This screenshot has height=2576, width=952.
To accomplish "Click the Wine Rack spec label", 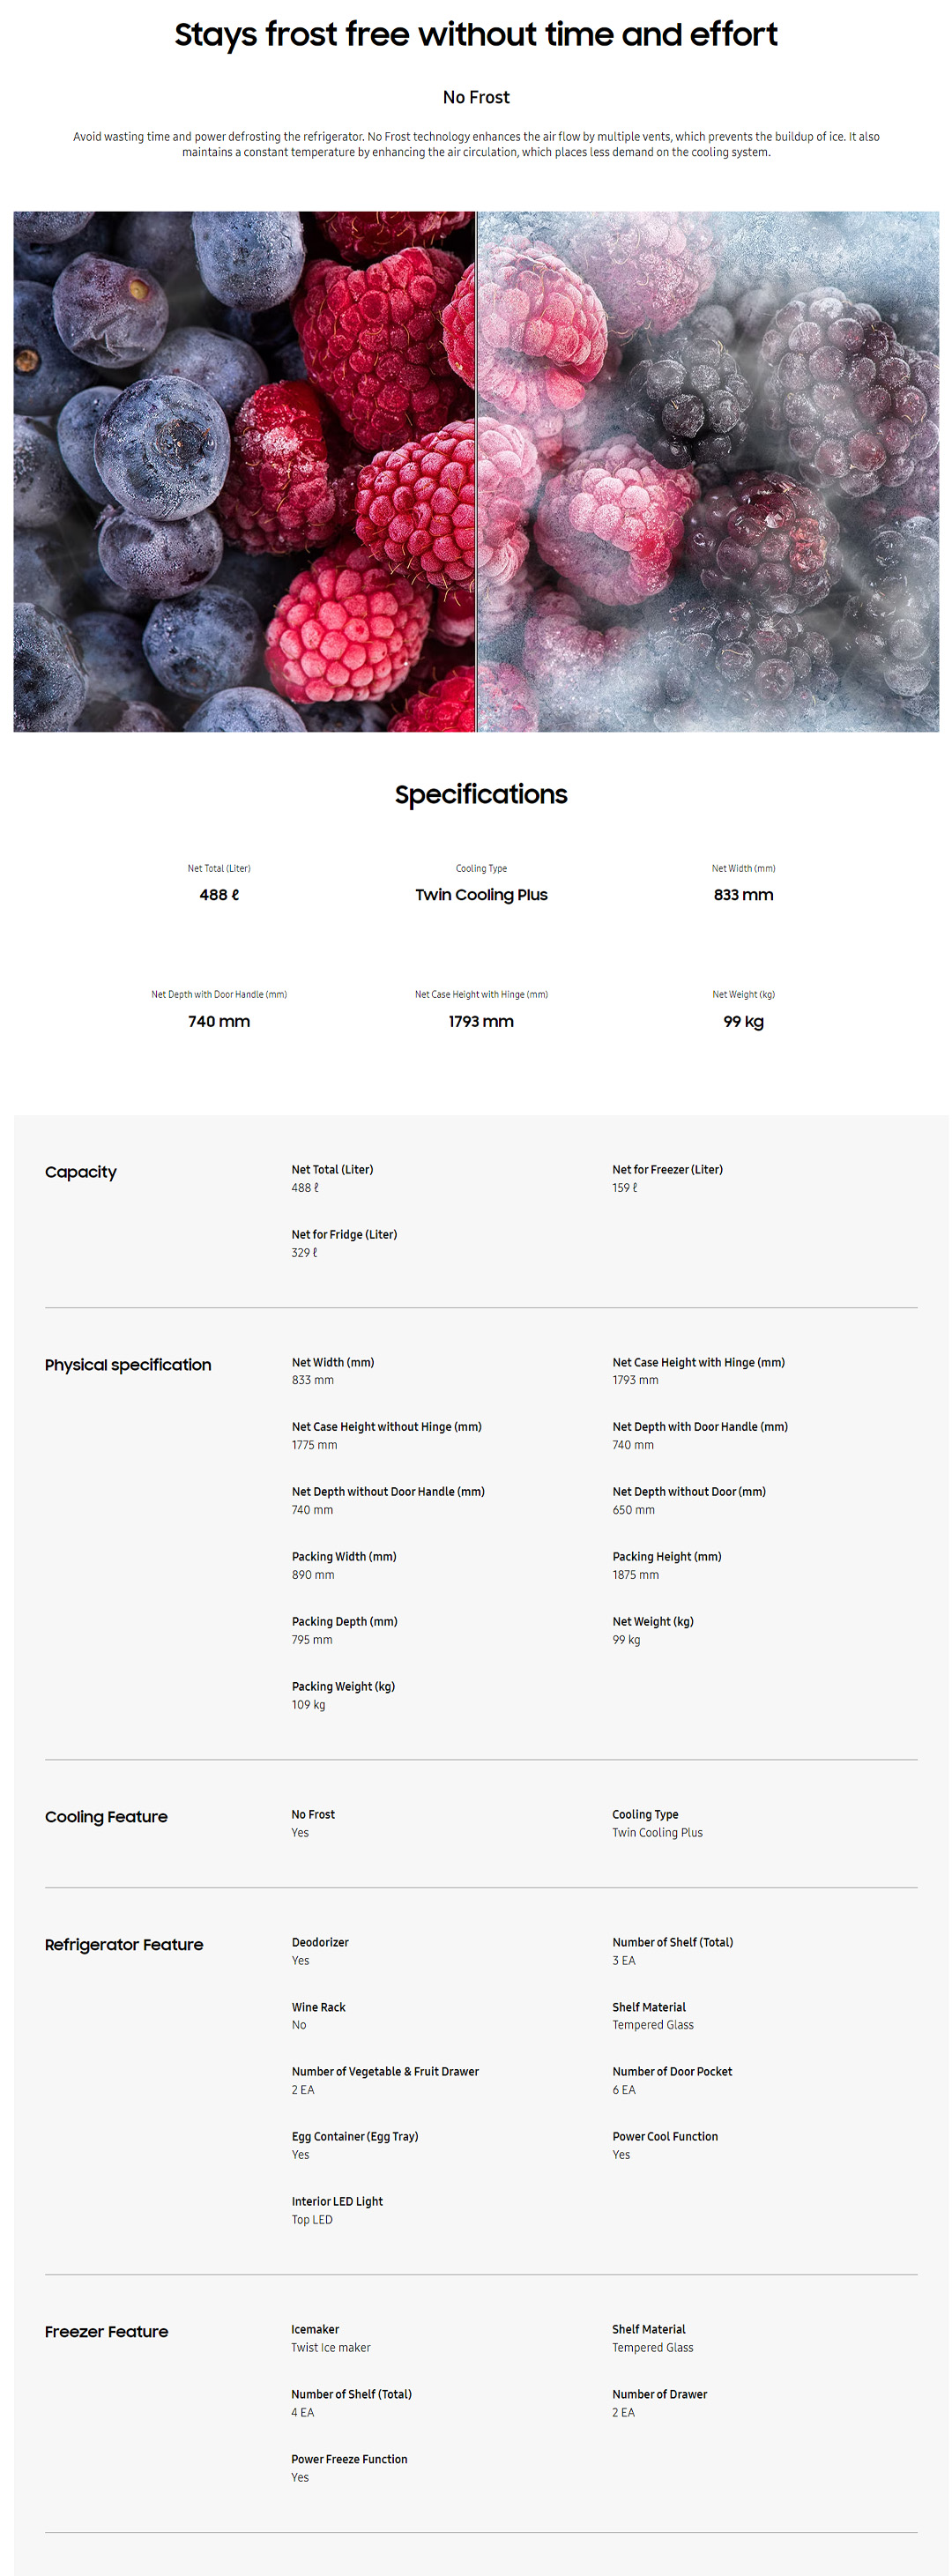I will point(318,2007).
